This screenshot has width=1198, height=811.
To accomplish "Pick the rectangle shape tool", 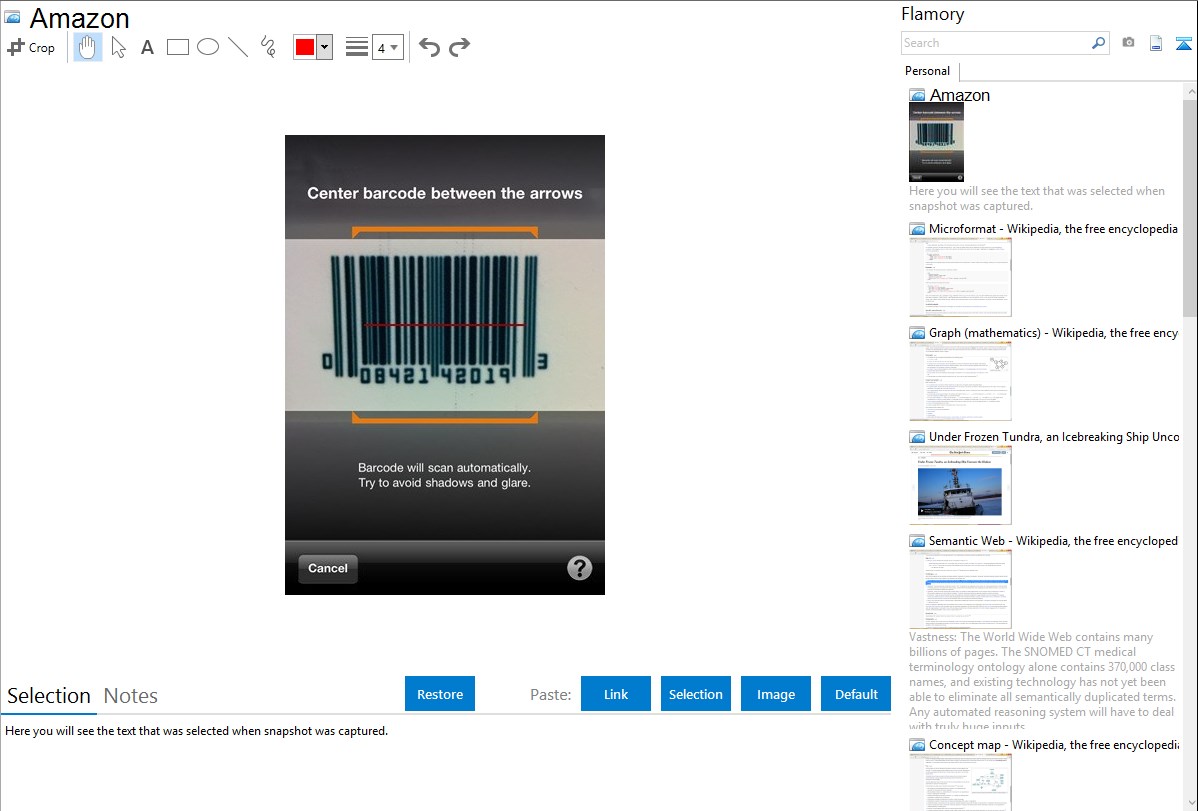I will 177,47.
